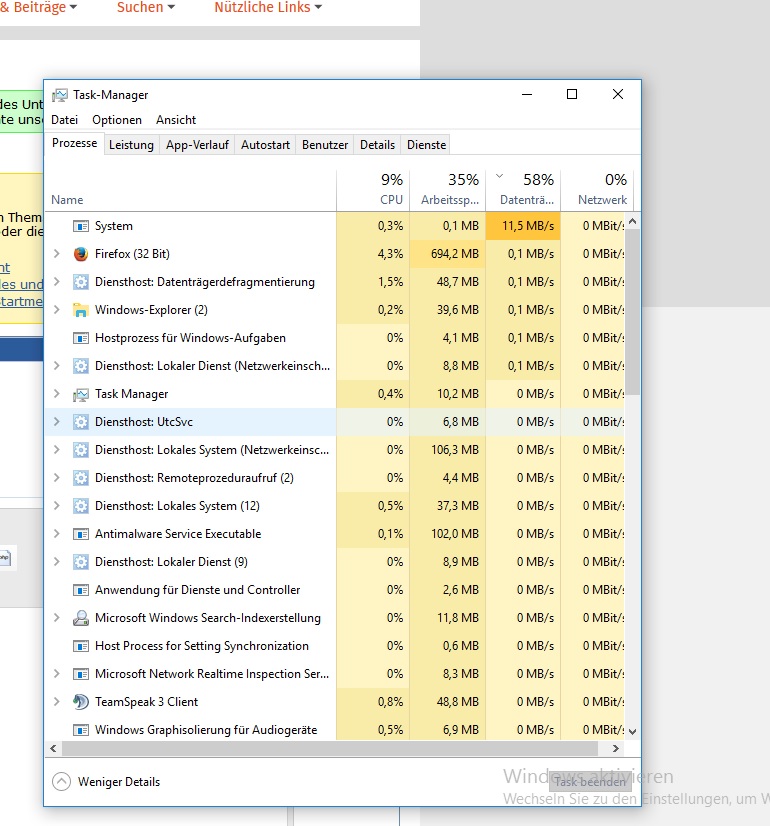770x826 pixels.
Task: Click the Windows-Explorer folder icon
Action: point(81,310)
